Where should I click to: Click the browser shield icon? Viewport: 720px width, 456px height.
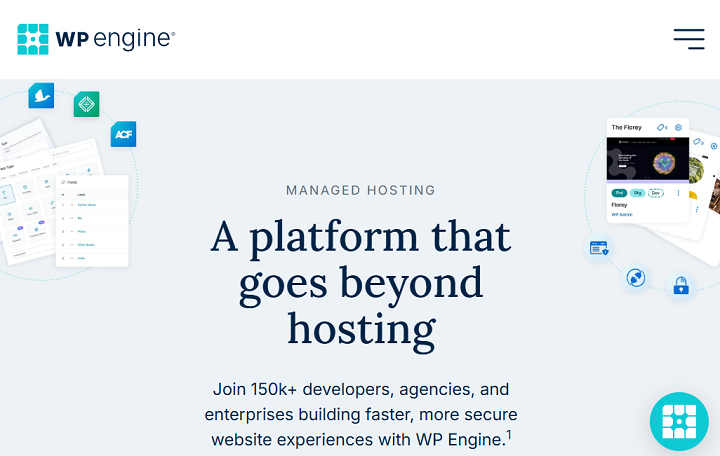(599, 248)
